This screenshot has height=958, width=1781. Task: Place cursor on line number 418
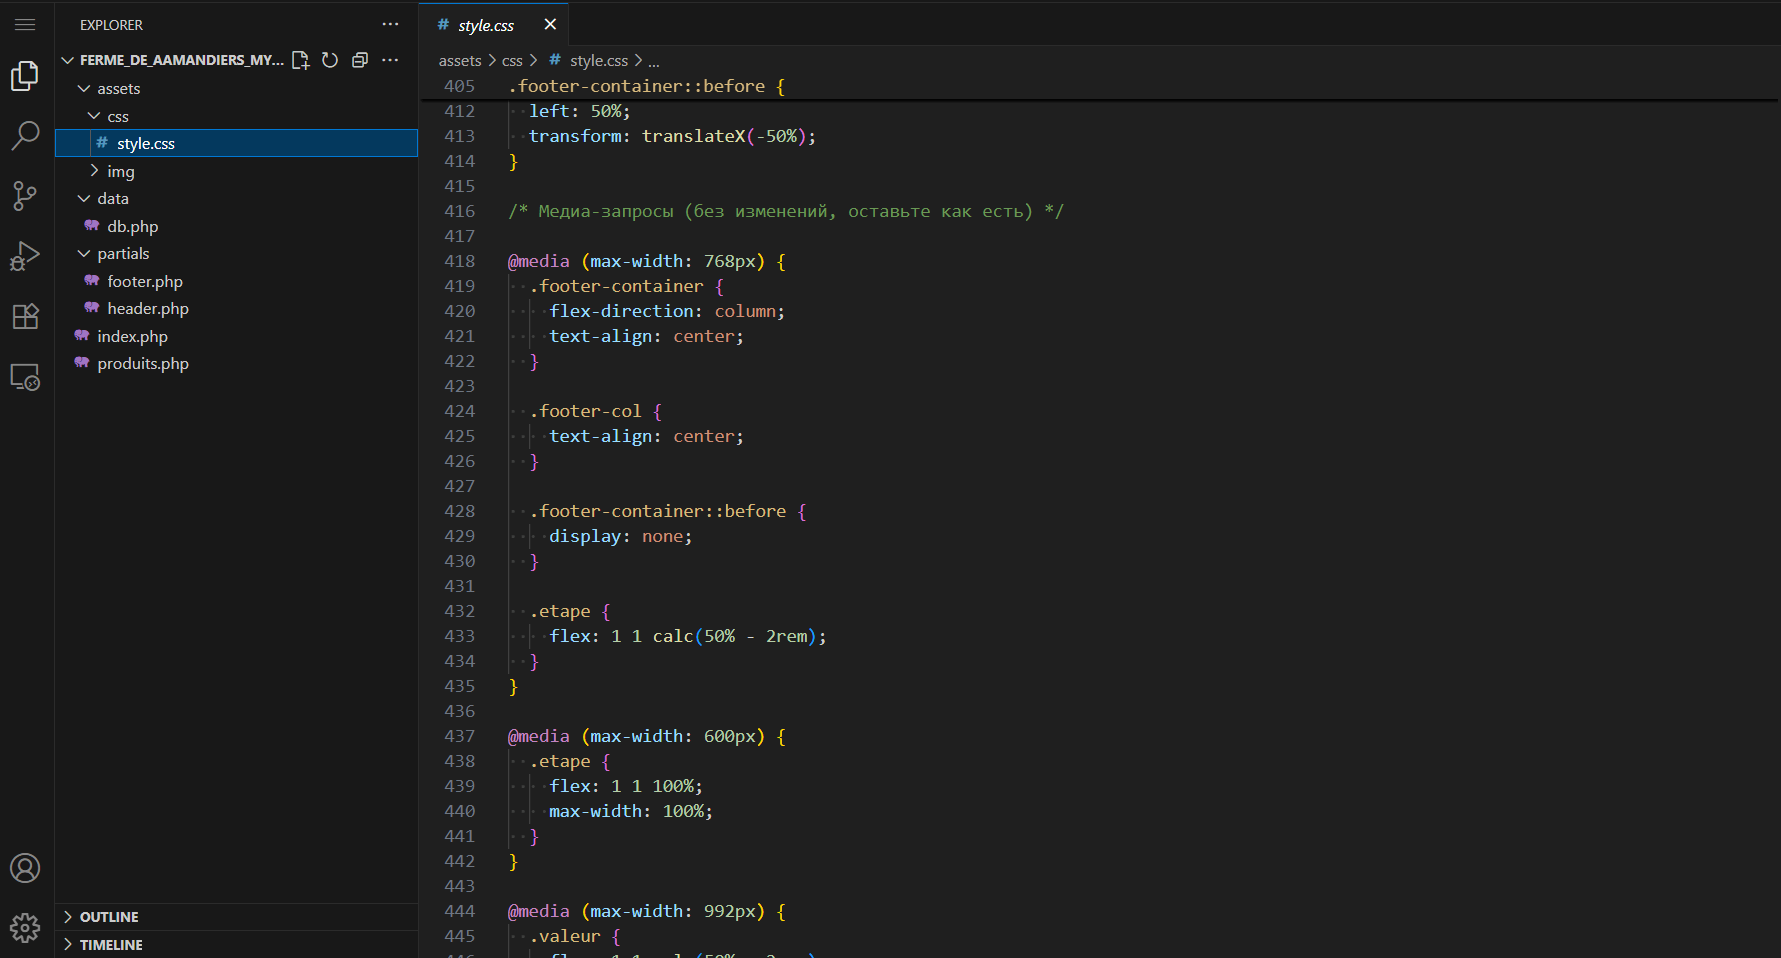click(x=460, y=261)
